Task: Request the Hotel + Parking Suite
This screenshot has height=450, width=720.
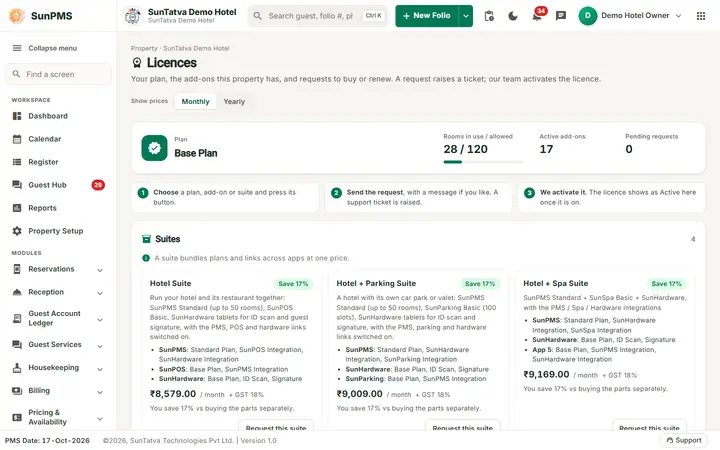Action: pyautogui.click(x=462, y=427)
